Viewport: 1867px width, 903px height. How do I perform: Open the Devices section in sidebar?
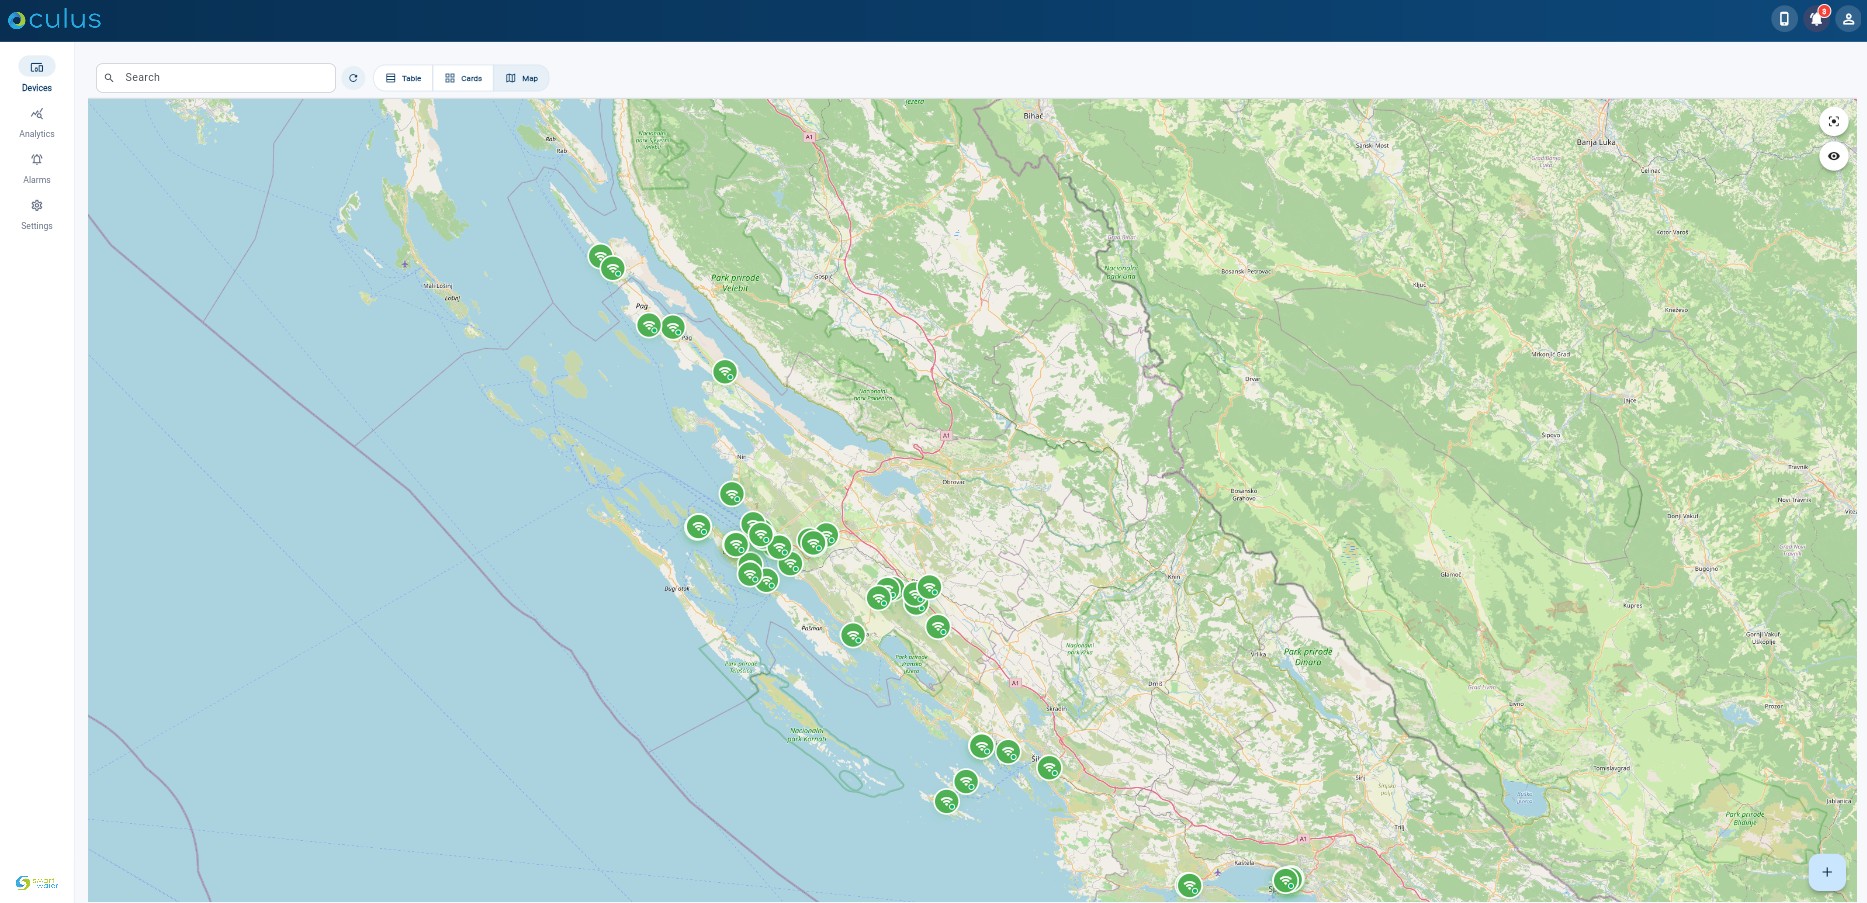[37, 75]
